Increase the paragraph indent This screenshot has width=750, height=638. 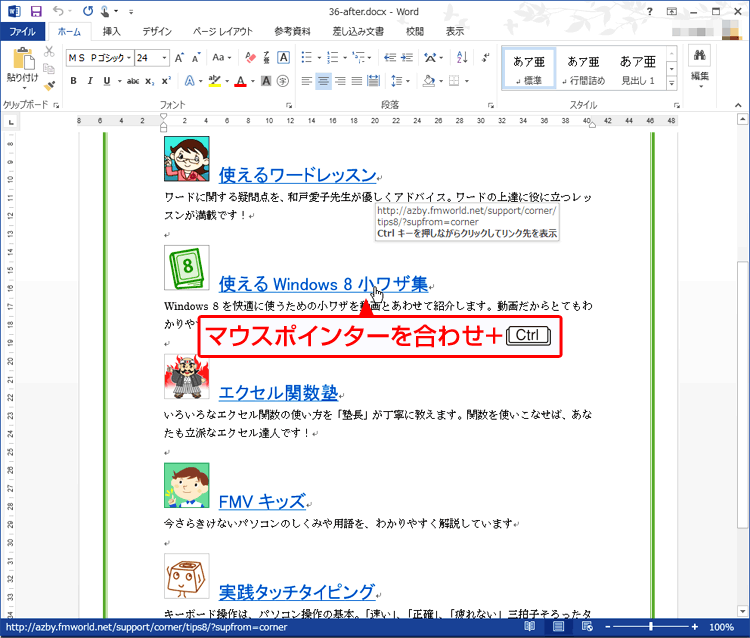407,58
